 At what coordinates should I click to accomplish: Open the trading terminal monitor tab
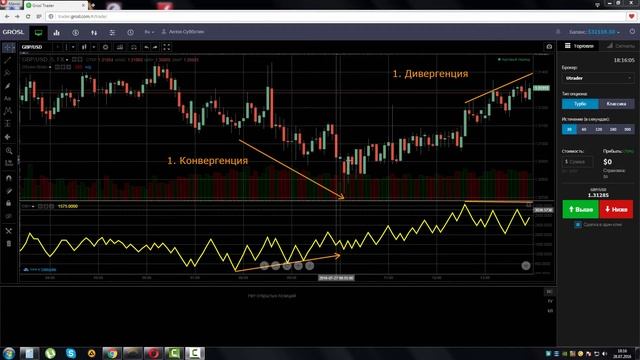38,33
